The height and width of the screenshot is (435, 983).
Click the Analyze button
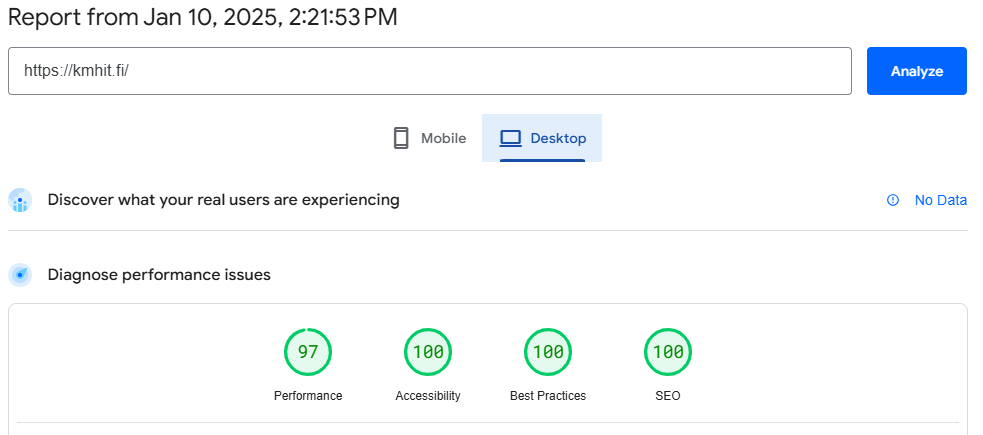point(916,71)
